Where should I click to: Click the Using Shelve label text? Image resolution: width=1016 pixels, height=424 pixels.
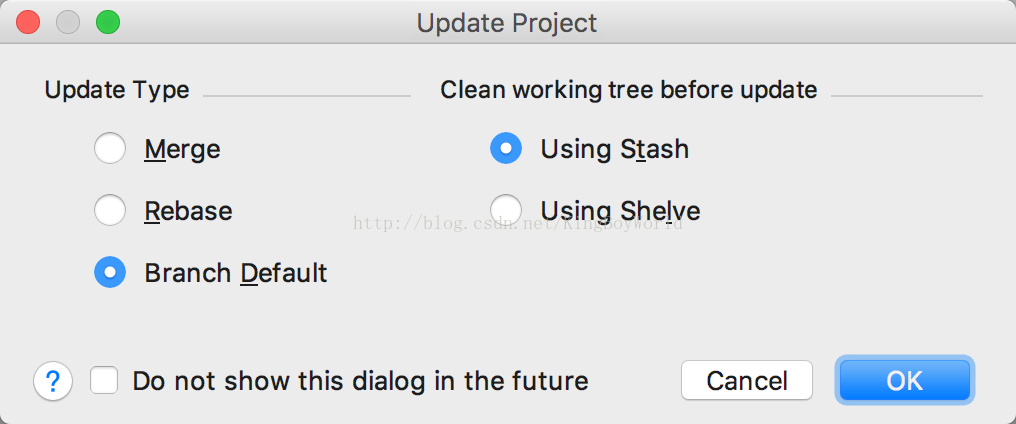tap(620, 211)
